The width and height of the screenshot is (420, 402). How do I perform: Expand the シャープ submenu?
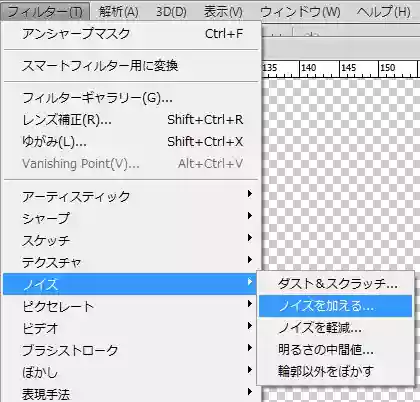click(131, 218)
